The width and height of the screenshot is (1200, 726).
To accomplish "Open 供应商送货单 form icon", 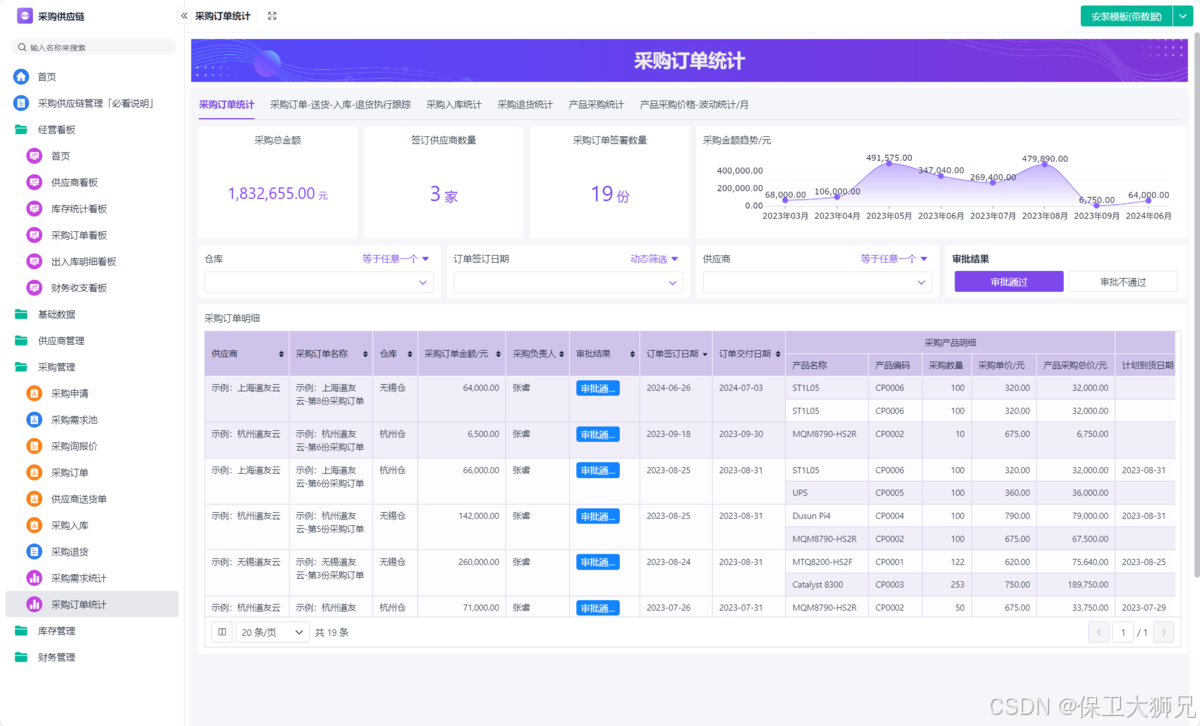I will click(34, 499).
